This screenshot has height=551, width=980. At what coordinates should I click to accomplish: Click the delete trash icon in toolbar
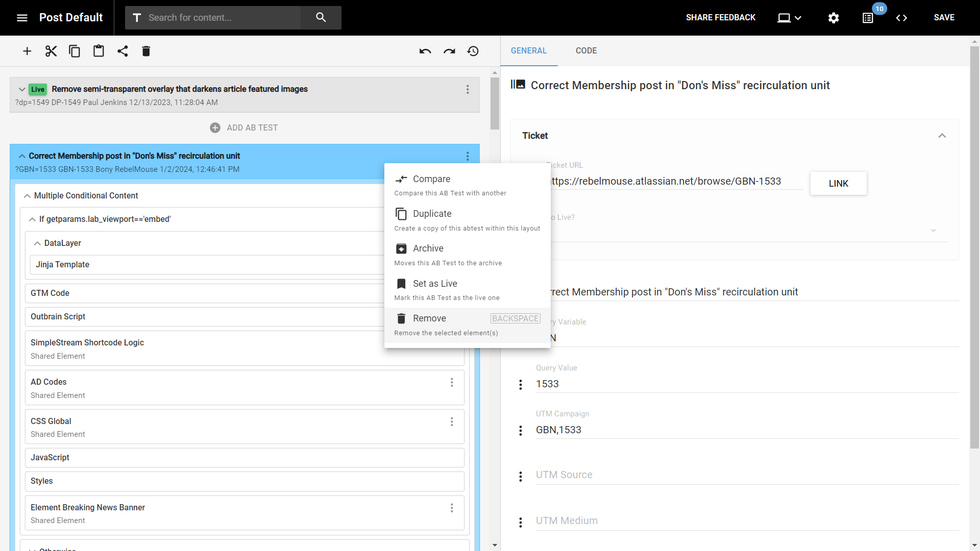click(x=146, y=51)
